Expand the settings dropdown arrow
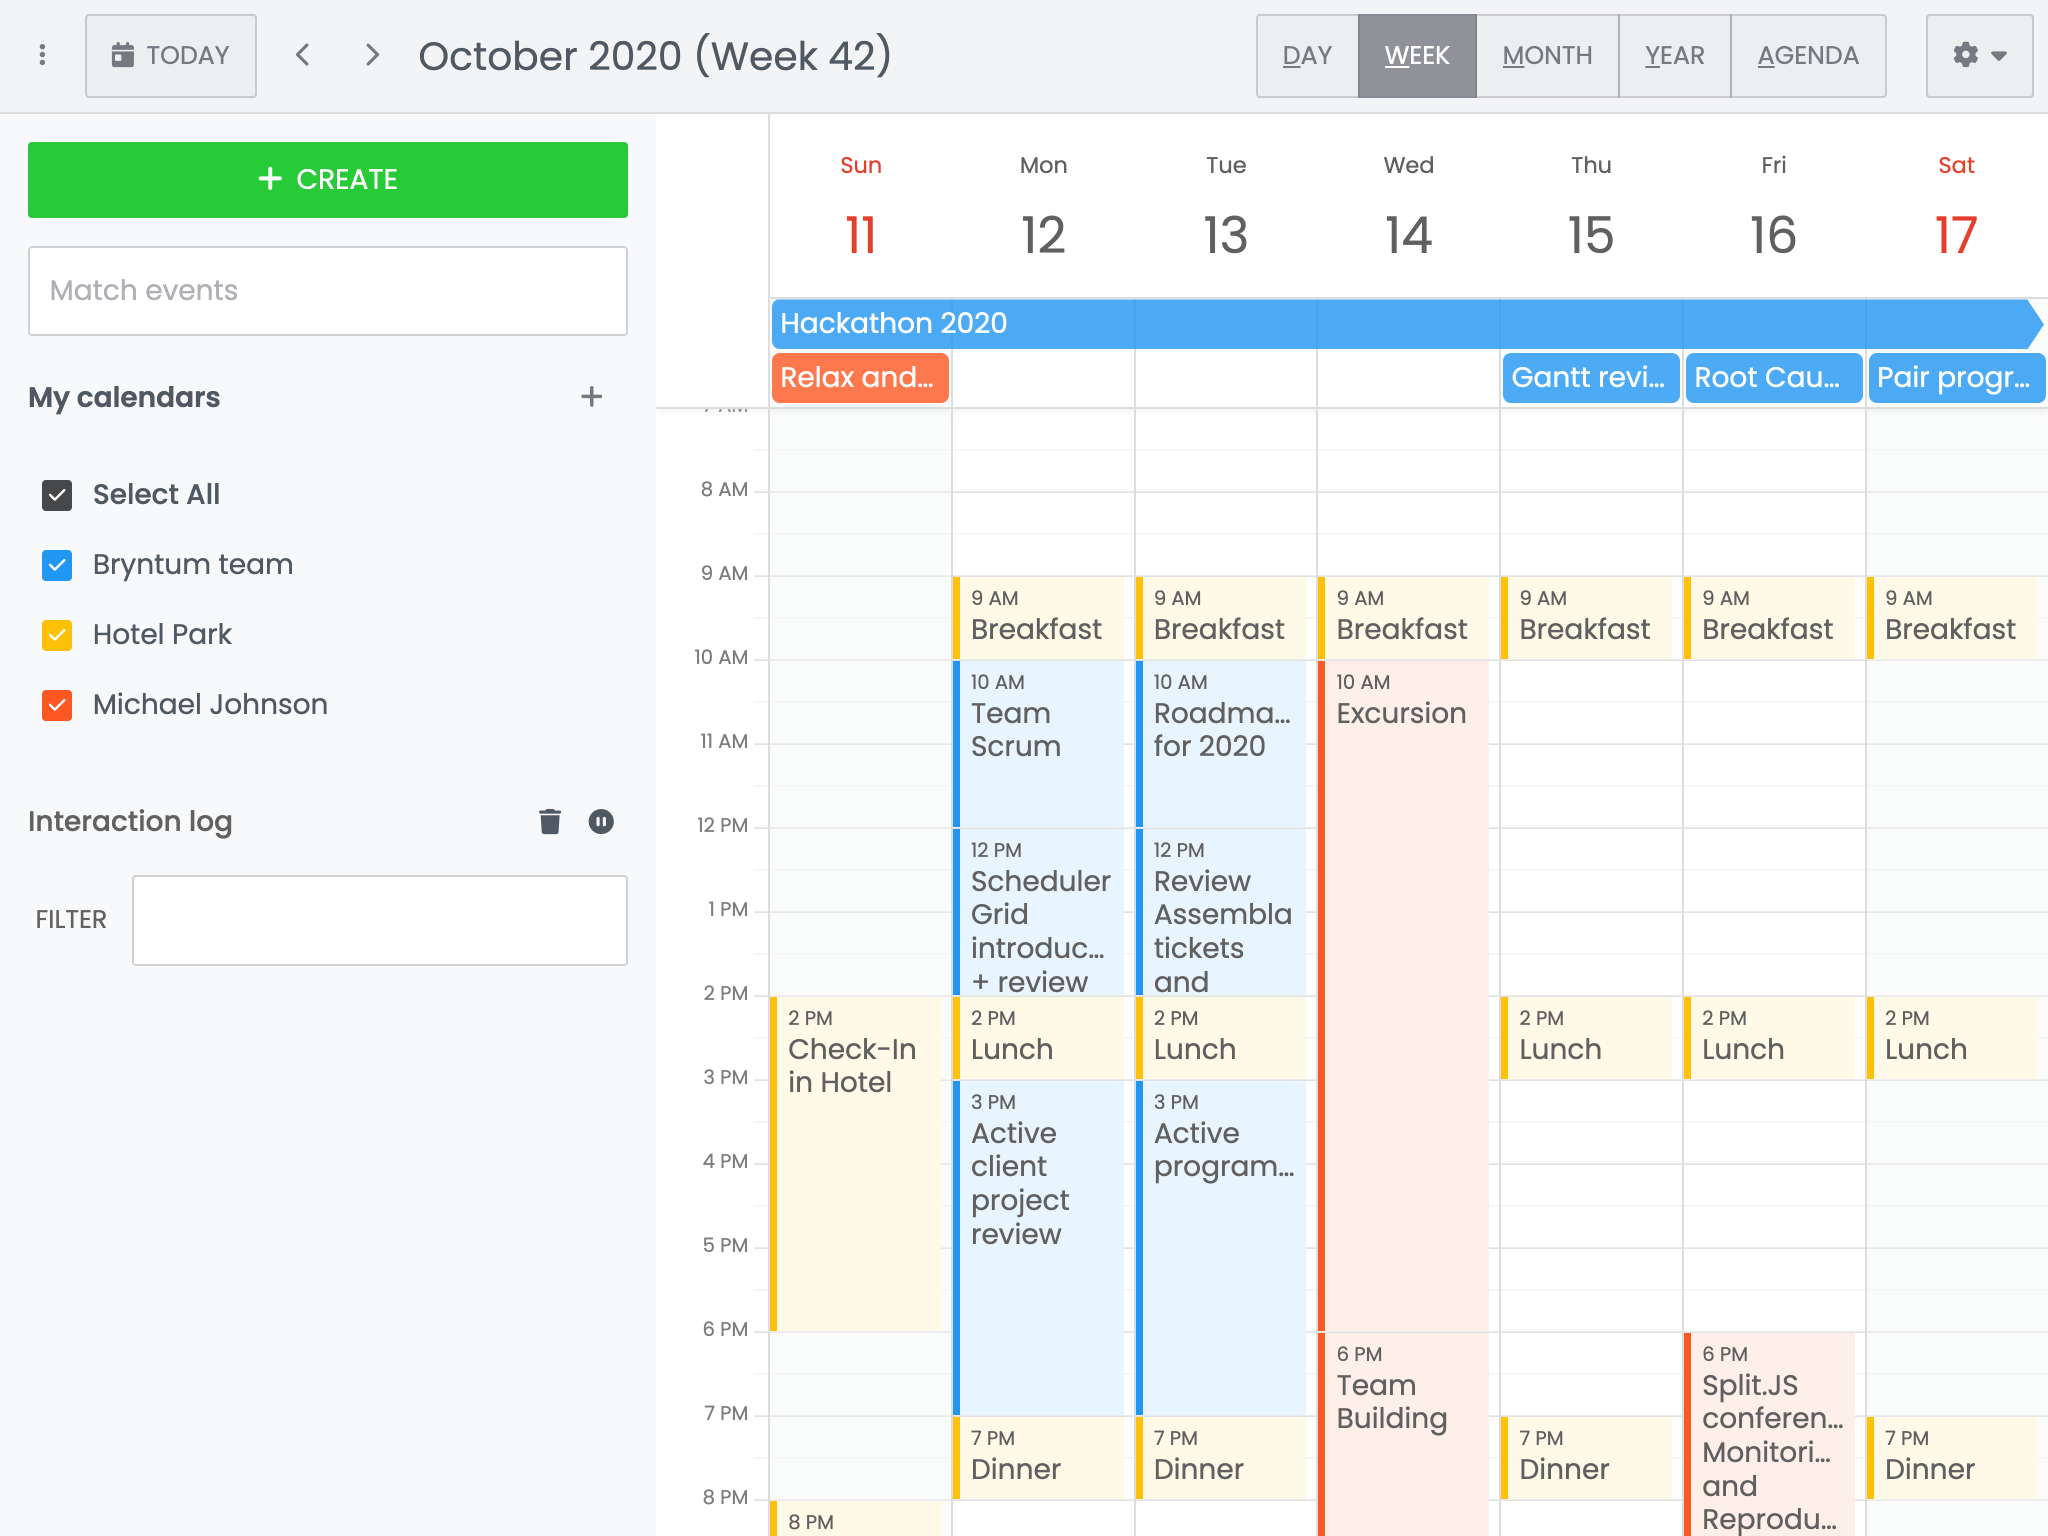Viewport: 2048px width, 1536px height. [x=1997, y=55]
